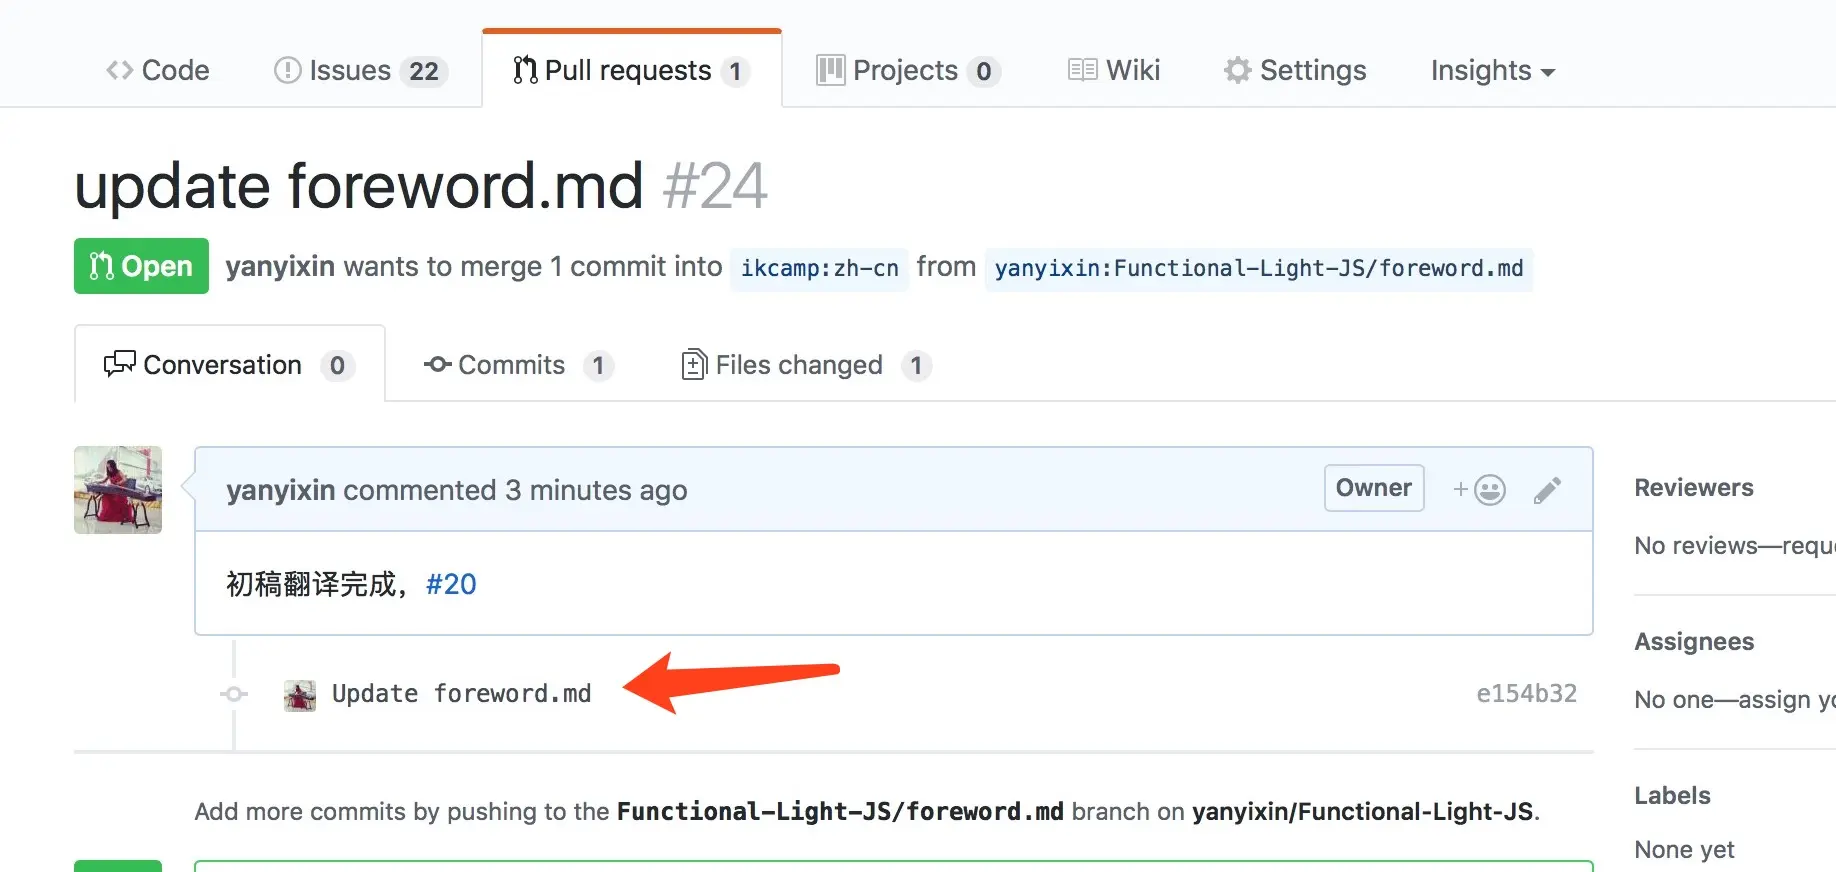
Task: Click the green Open status badge
Action: tap(141, 266)
